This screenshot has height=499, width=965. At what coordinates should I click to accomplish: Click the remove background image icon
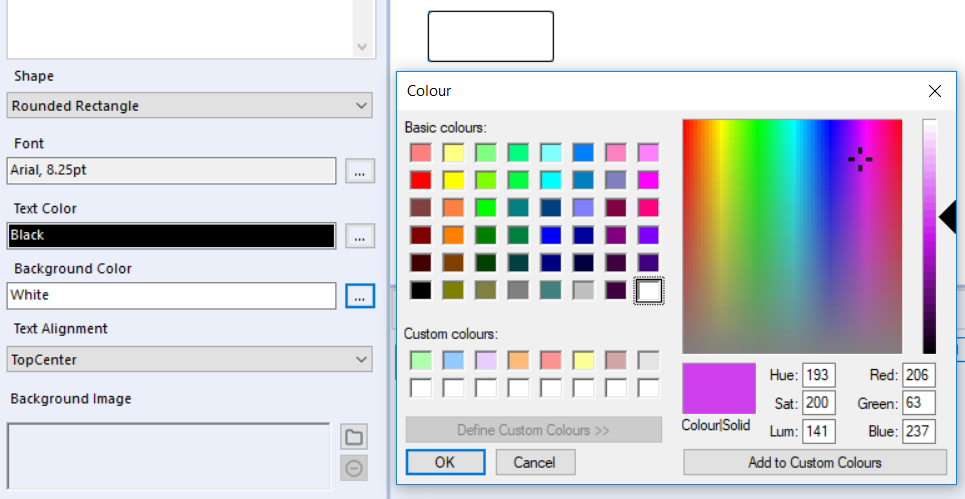tap(354, 468)
